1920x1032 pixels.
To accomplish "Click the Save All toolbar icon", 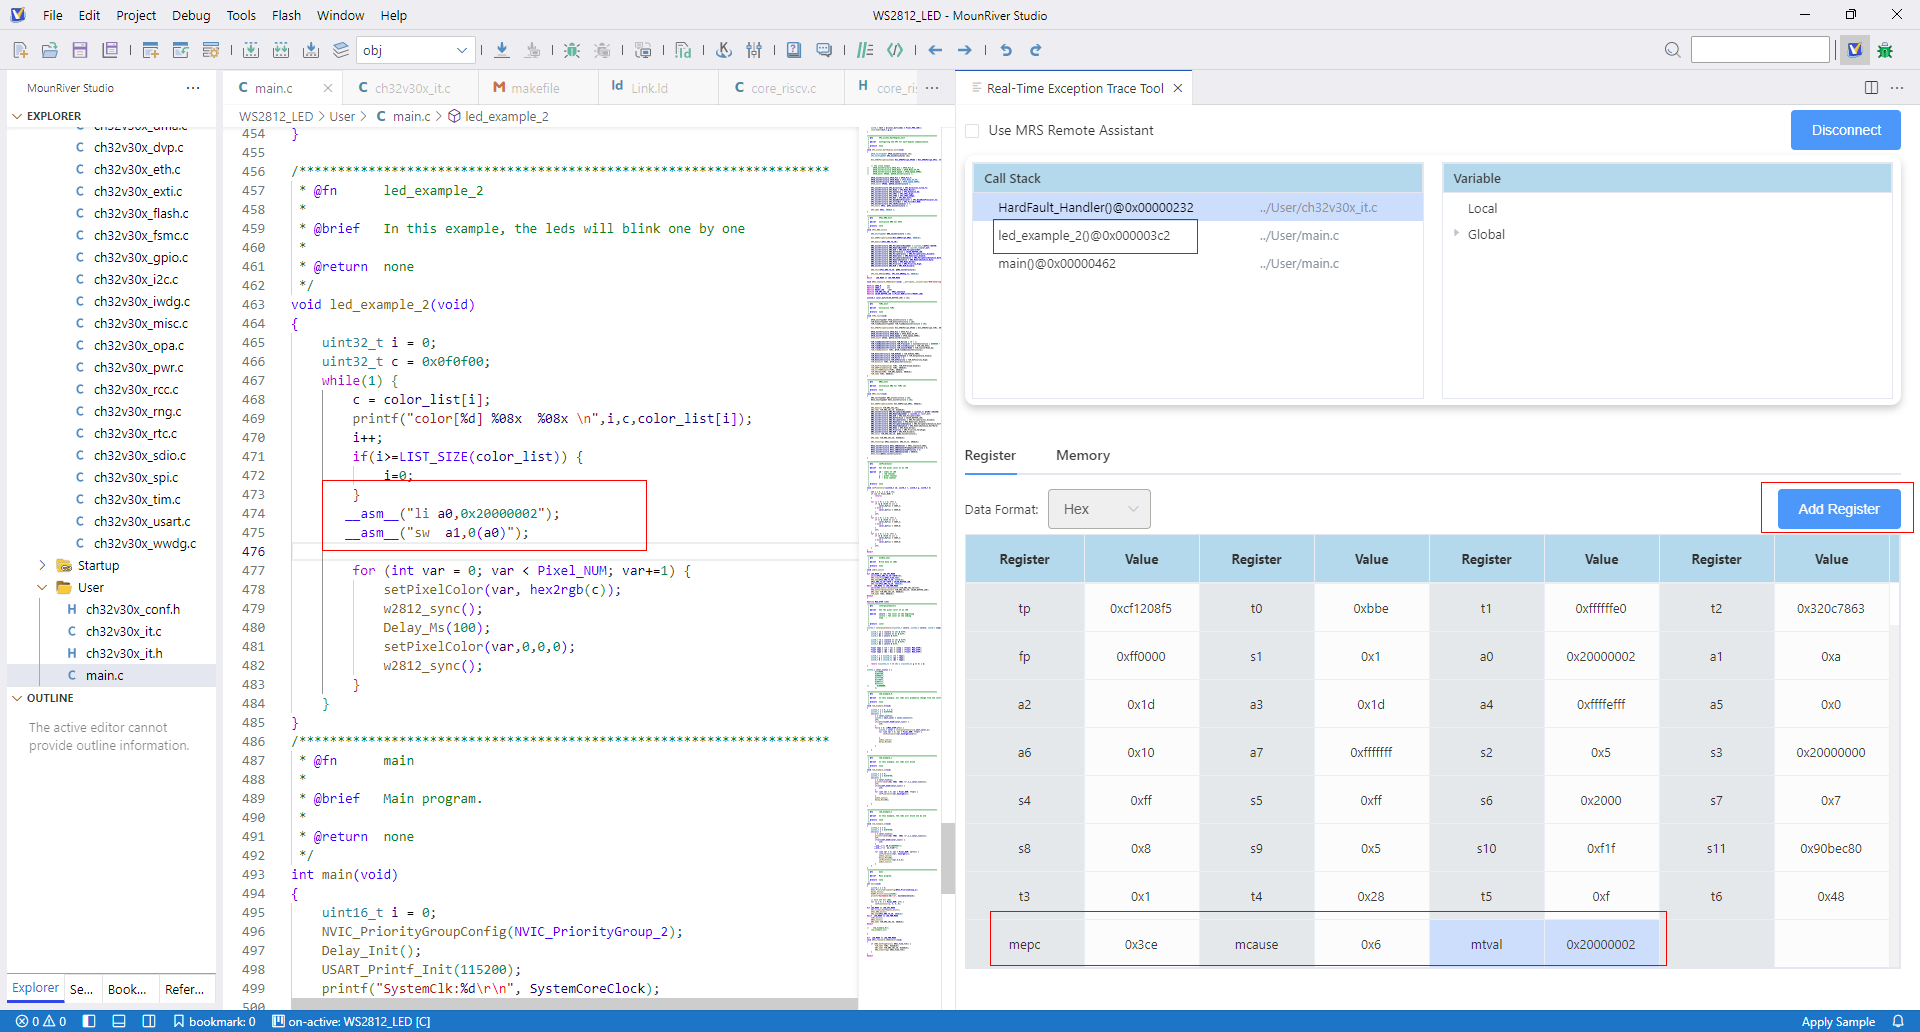I will 110,50.
